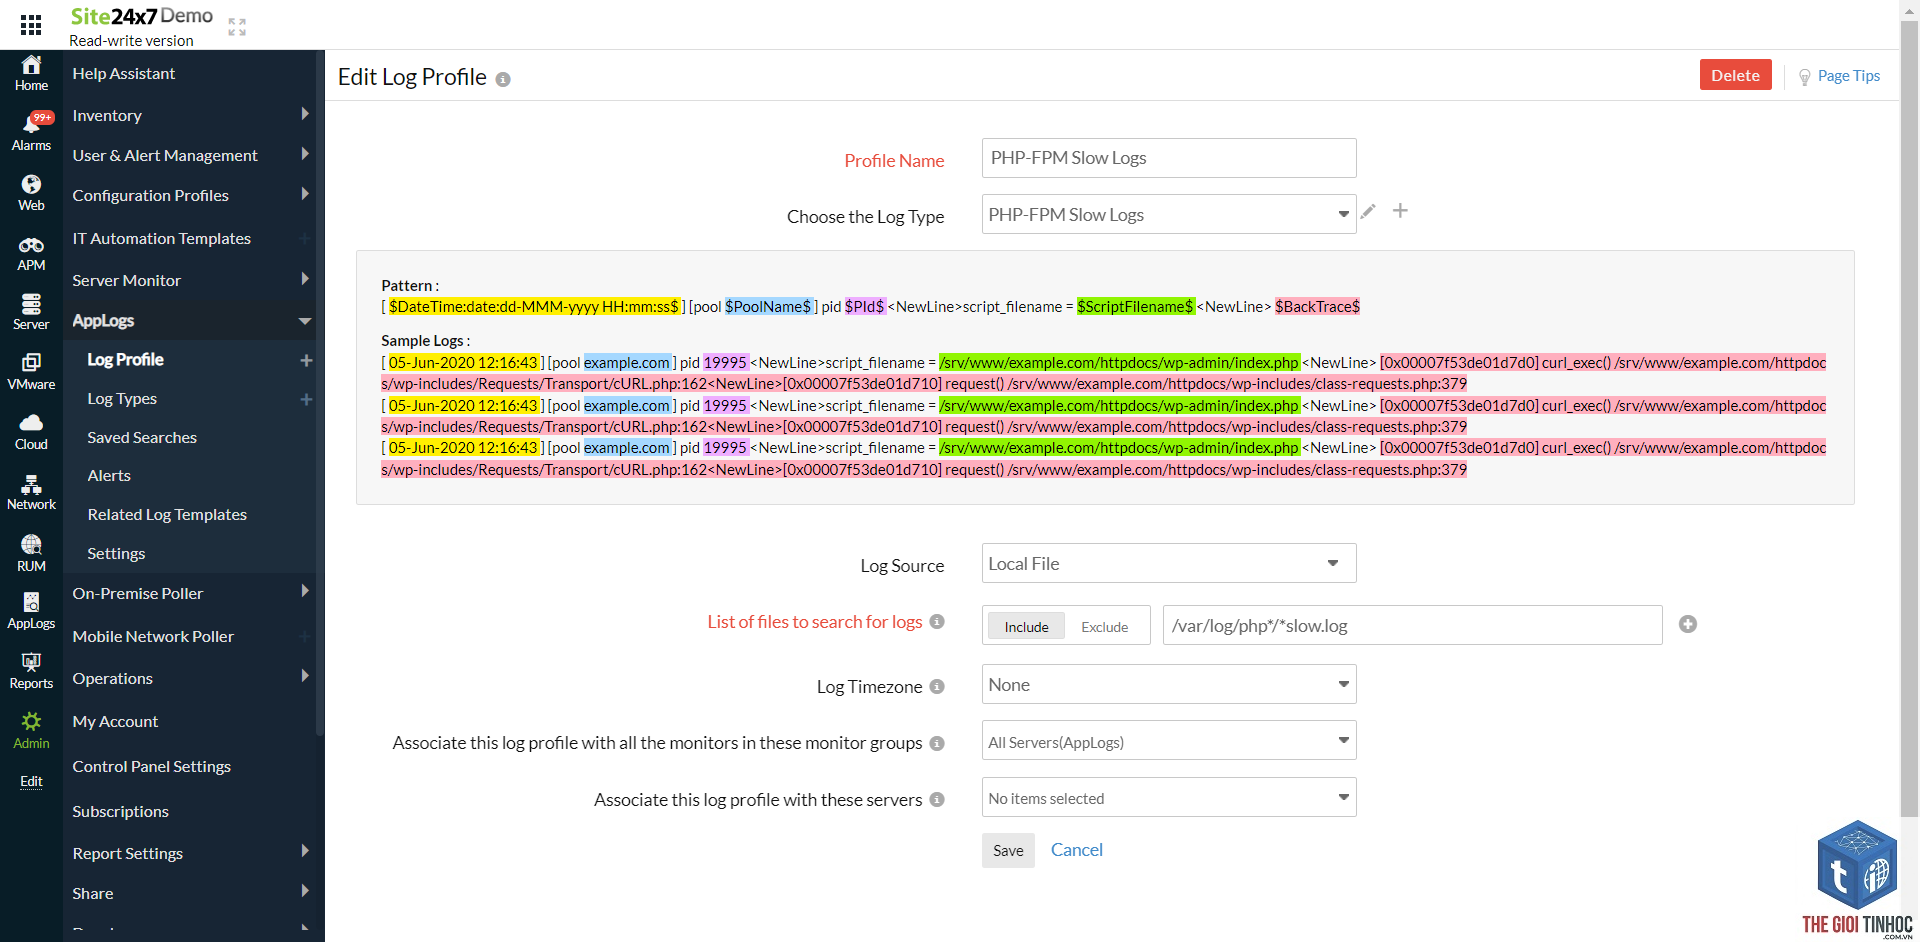Add new log type plus icon
Viewport: 1920px width, 942px height.
point(1400,211)
